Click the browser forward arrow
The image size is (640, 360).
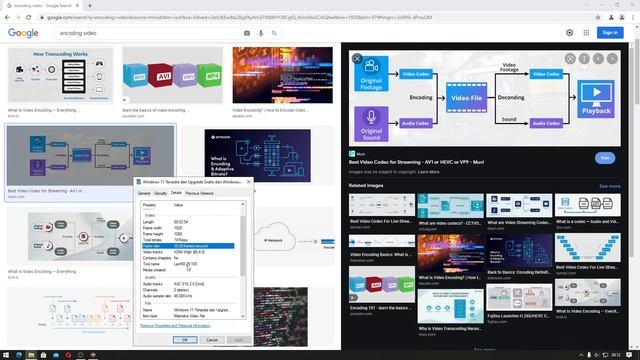(18, 18)
